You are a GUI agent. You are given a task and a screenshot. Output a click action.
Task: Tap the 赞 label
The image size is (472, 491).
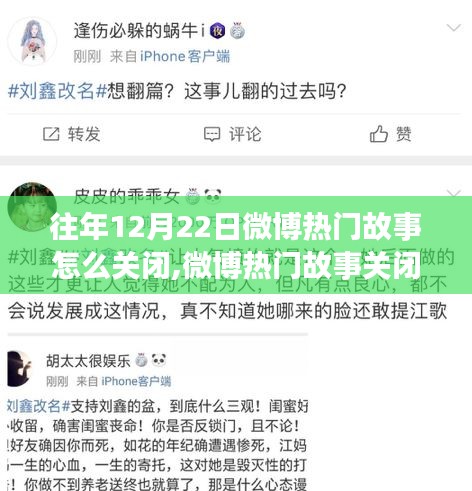(404, 134)
